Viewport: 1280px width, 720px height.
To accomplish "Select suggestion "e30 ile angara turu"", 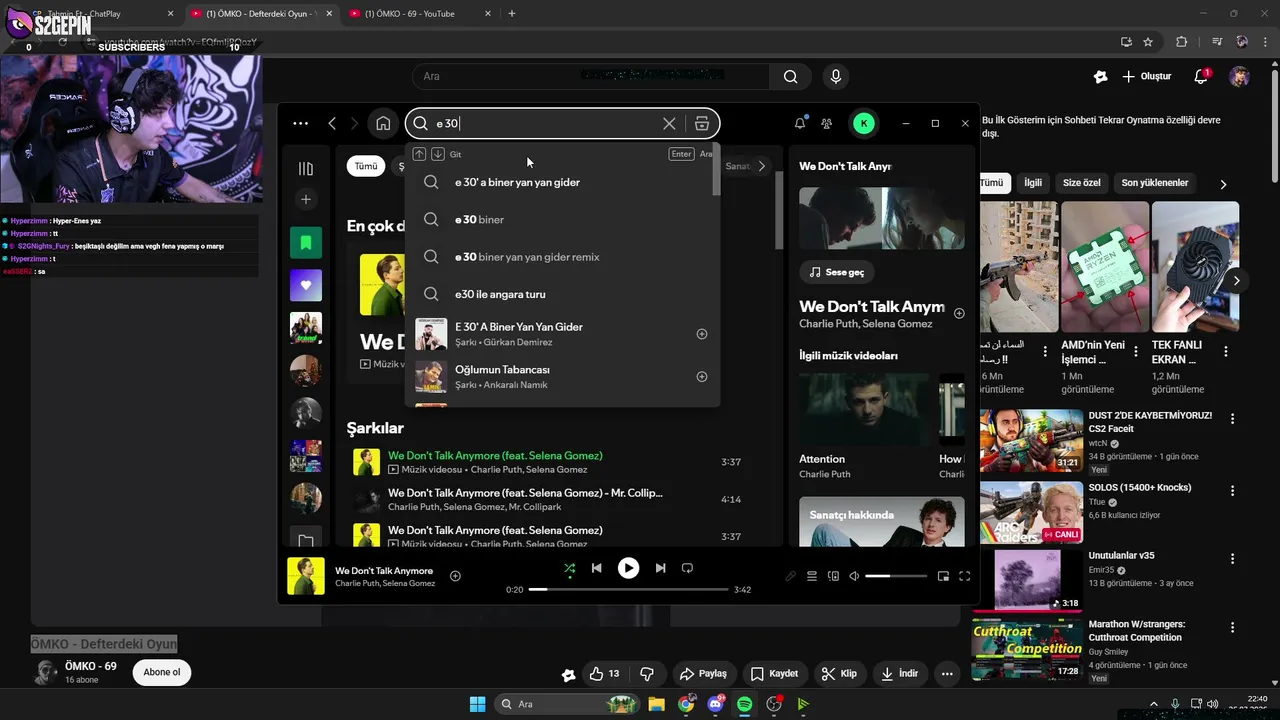I will (x=562, y=294).
